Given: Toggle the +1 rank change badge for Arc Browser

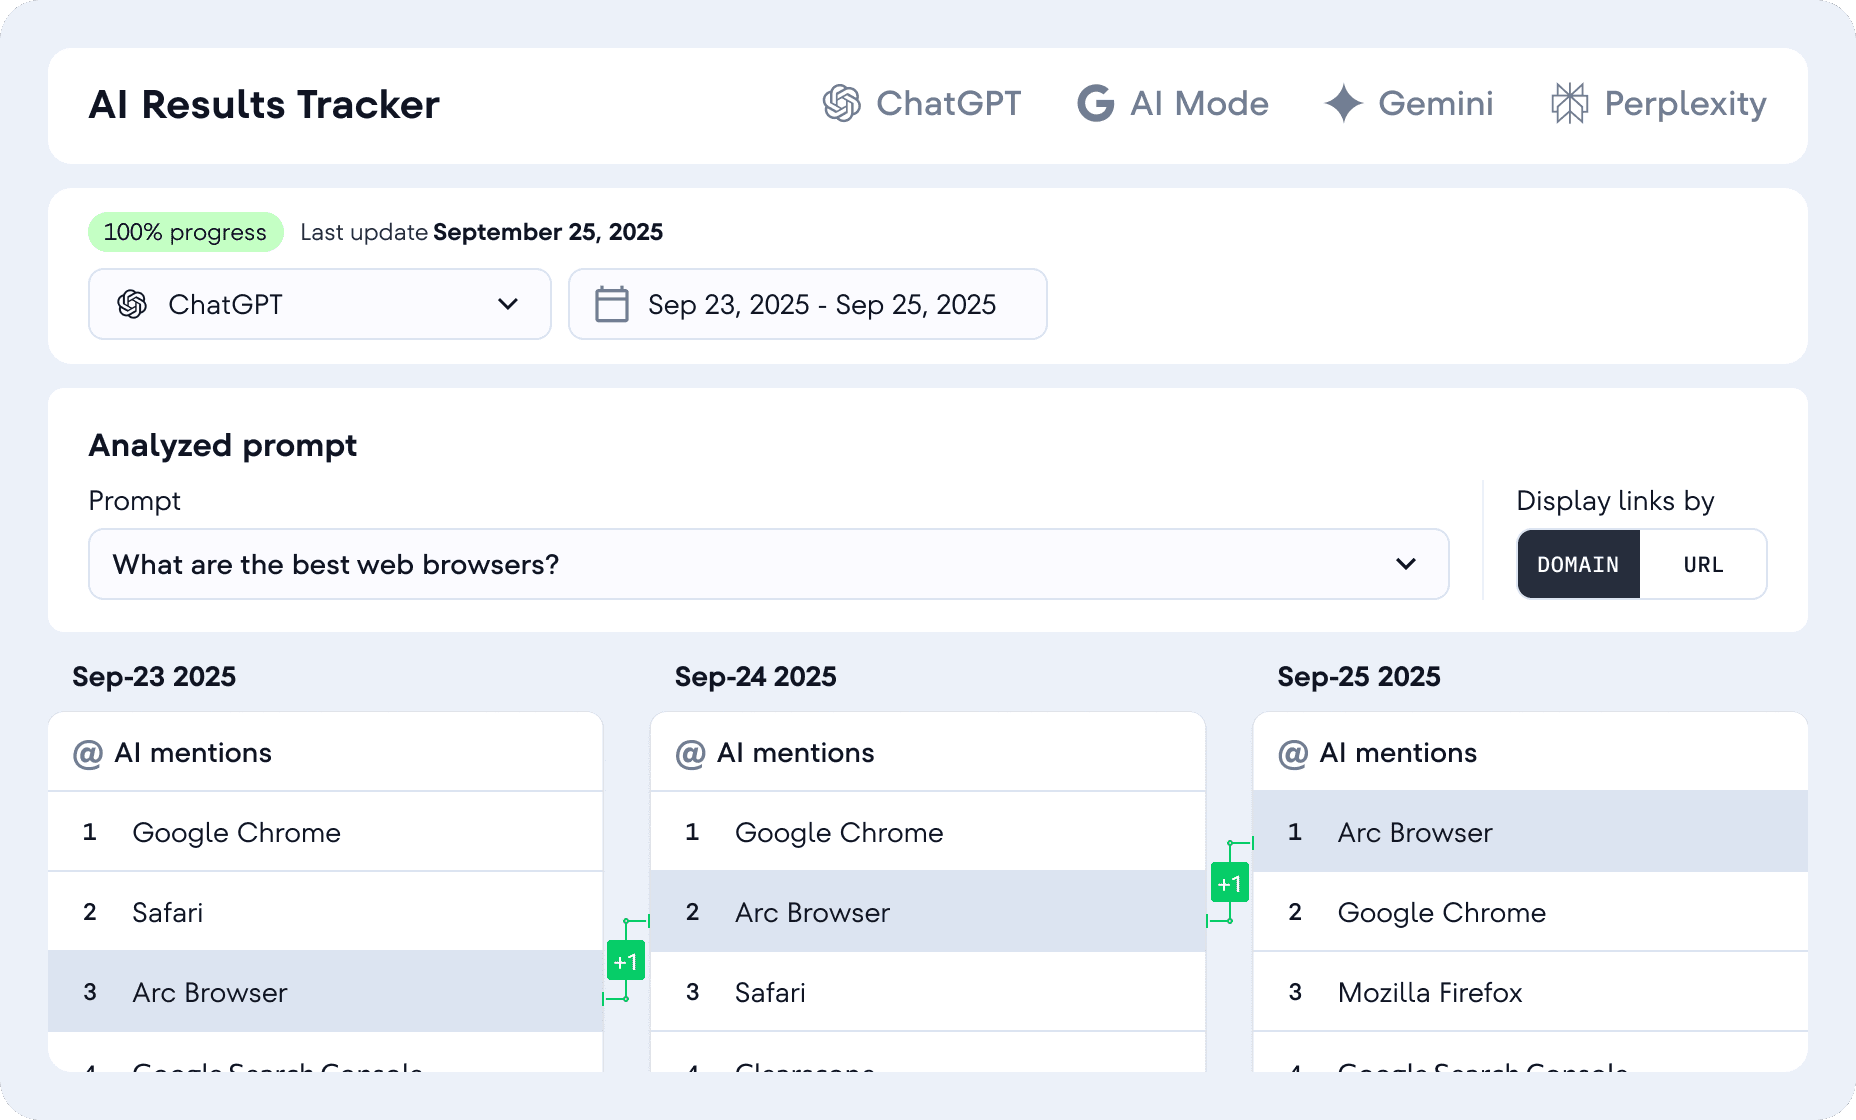Looking at the screenshot, I should pos(627,959).
